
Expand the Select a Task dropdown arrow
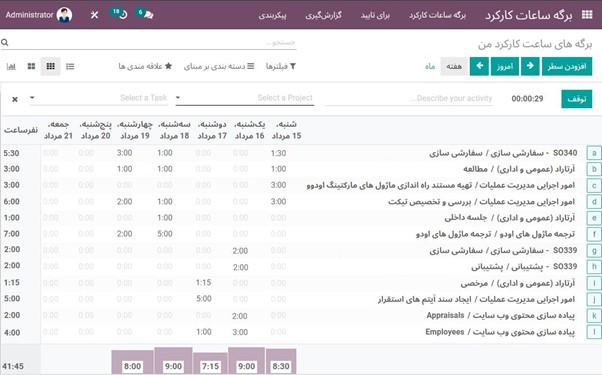tap(32, 97)
